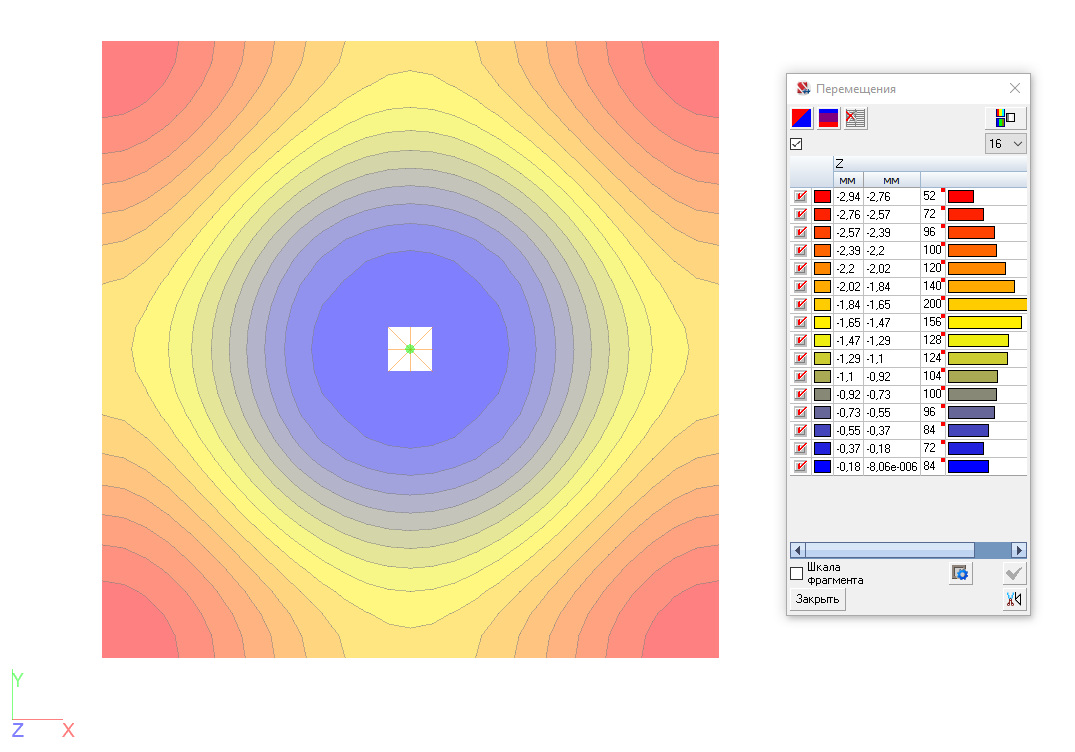Uncheck the -0,37 to -0,18 range row

click(800, 448)
